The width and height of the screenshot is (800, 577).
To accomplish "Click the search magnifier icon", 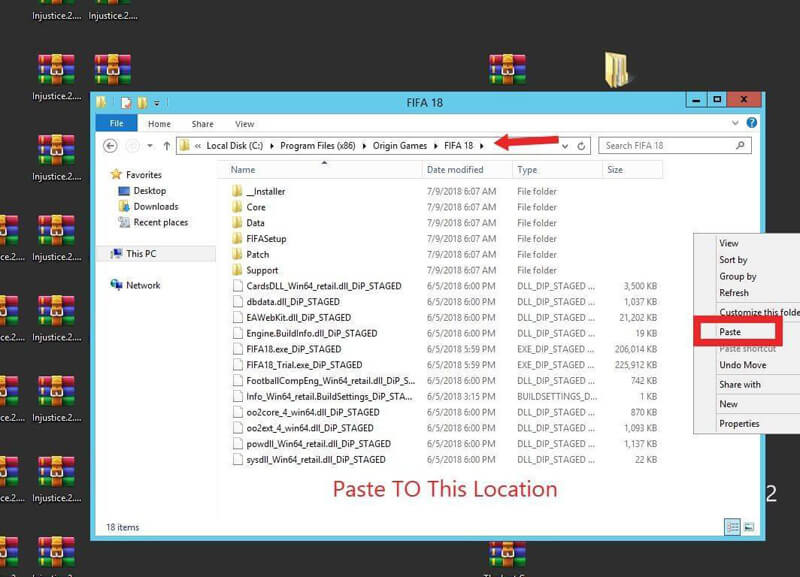I will (740, 145).
